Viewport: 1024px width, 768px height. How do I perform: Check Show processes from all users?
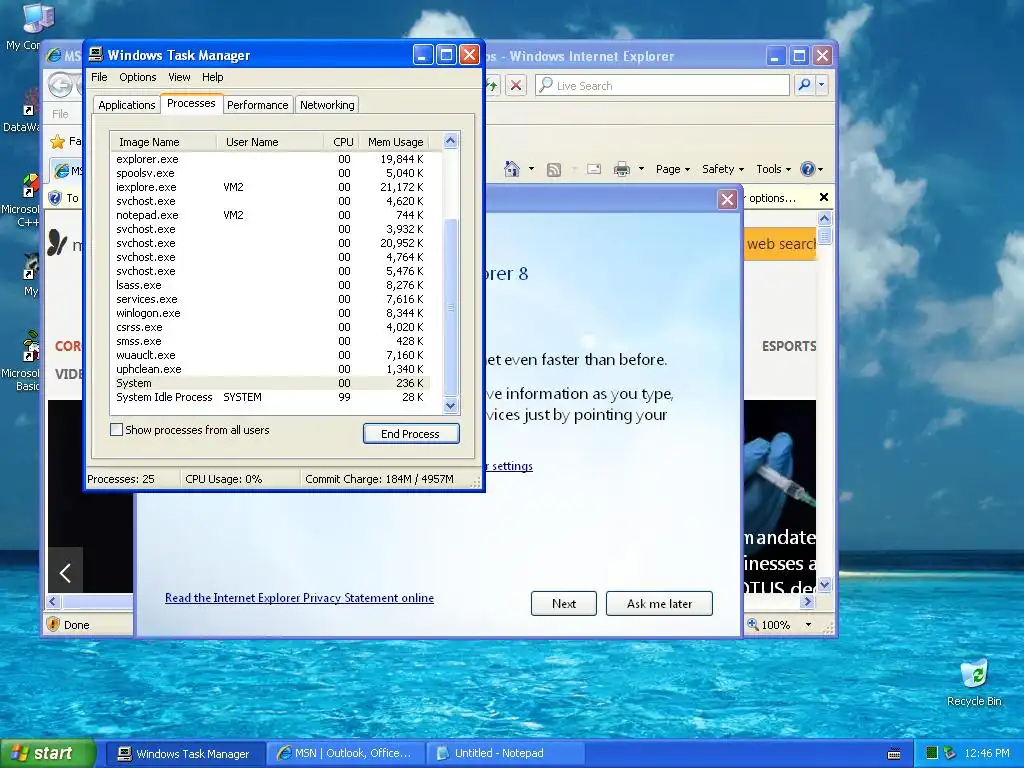(116, 430)
